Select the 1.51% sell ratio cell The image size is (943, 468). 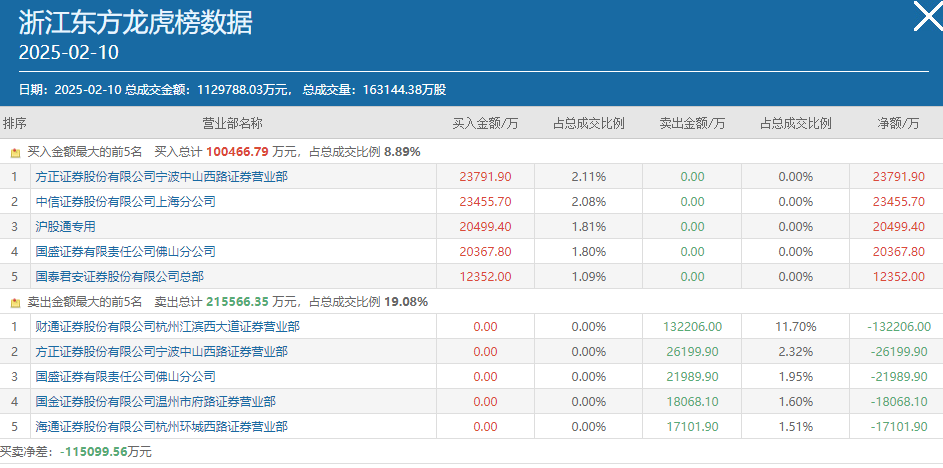point(796,426)
